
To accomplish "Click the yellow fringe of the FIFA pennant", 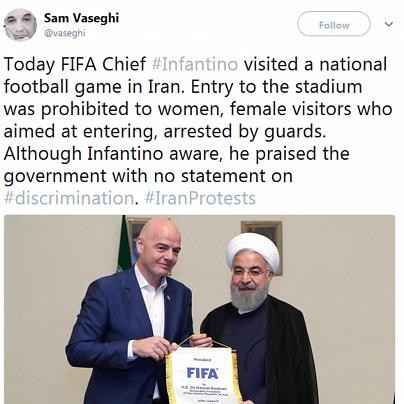I will [170, 378].
